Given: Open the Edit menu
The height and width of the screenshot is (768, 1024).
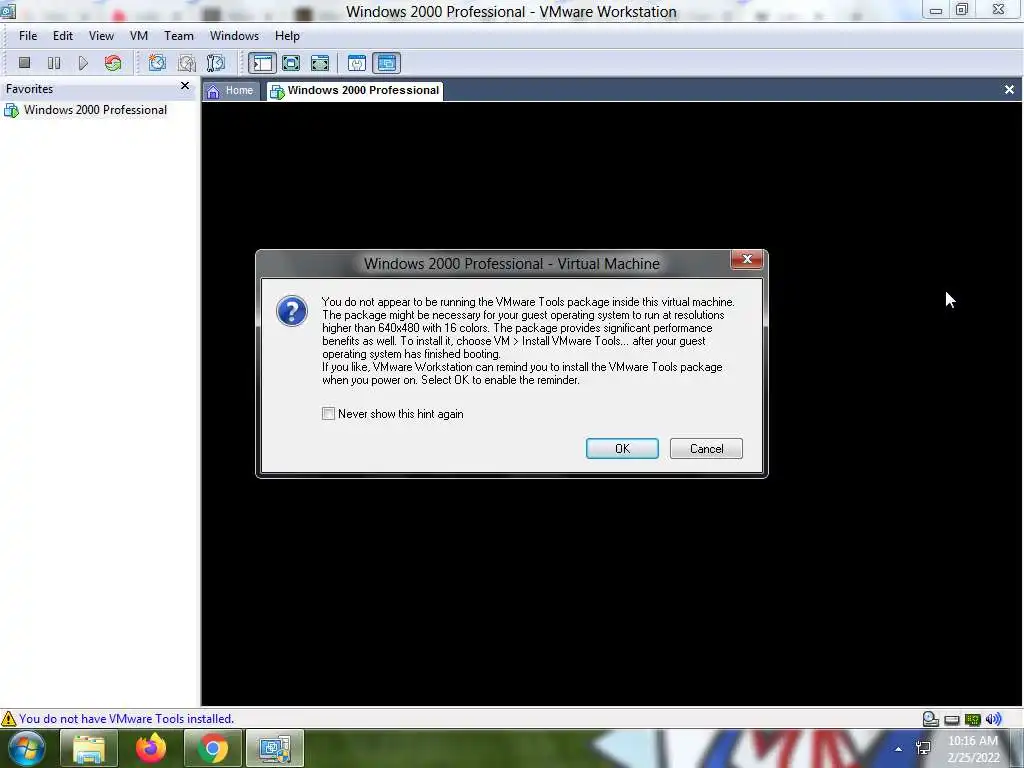Looking at the screenshot, I should coord(63,36).
